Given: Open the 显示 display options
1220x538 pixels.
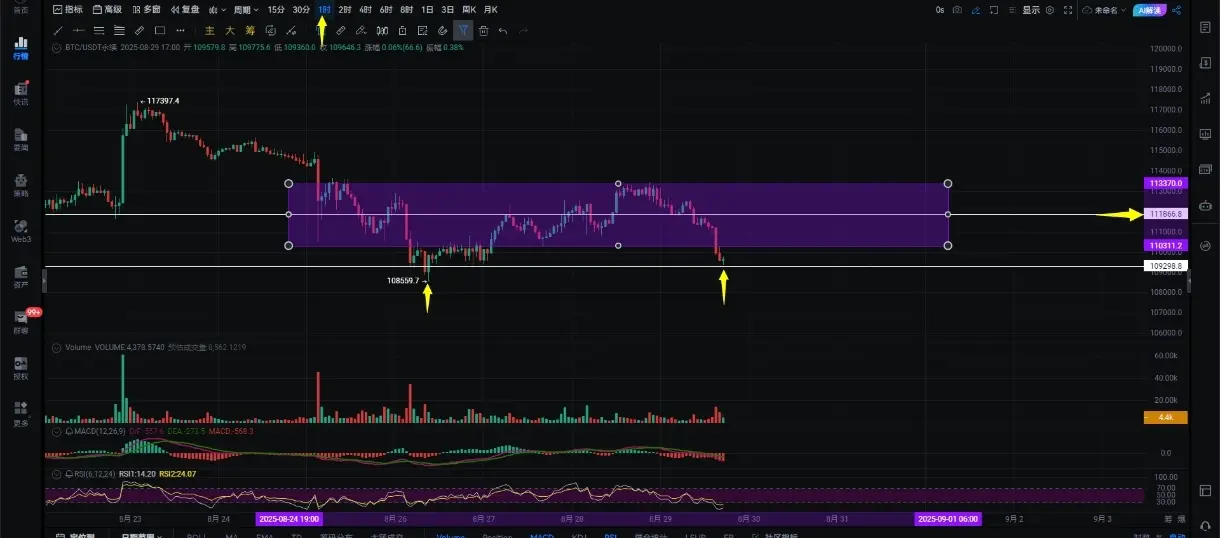Looking at the screenshot, I should pos(1031,10).
